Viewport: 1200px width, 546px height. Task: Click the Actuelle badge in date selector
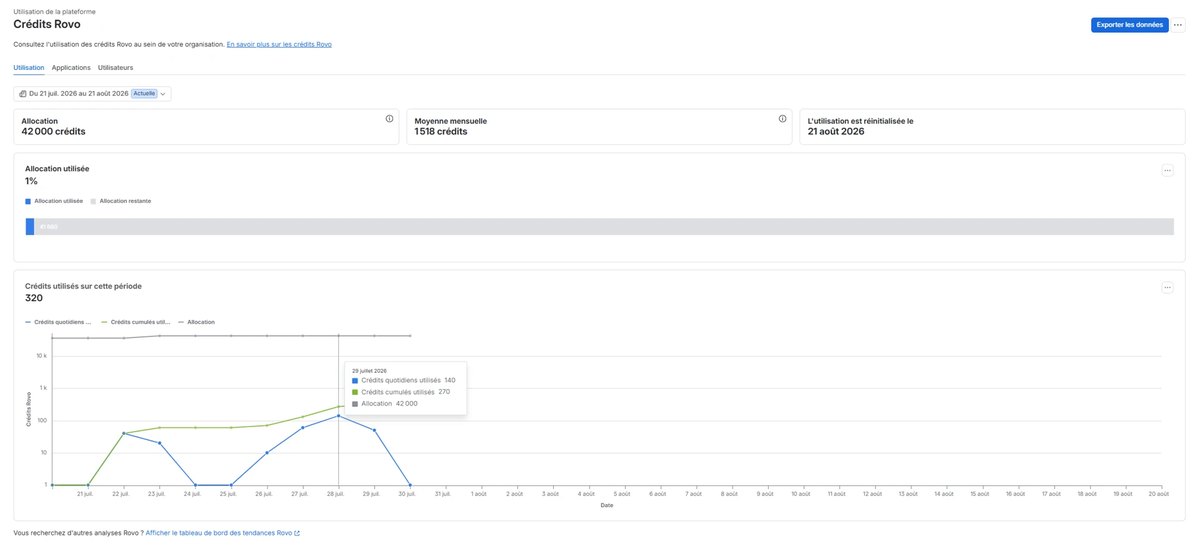pyautogui.click(x=144, y=93)
